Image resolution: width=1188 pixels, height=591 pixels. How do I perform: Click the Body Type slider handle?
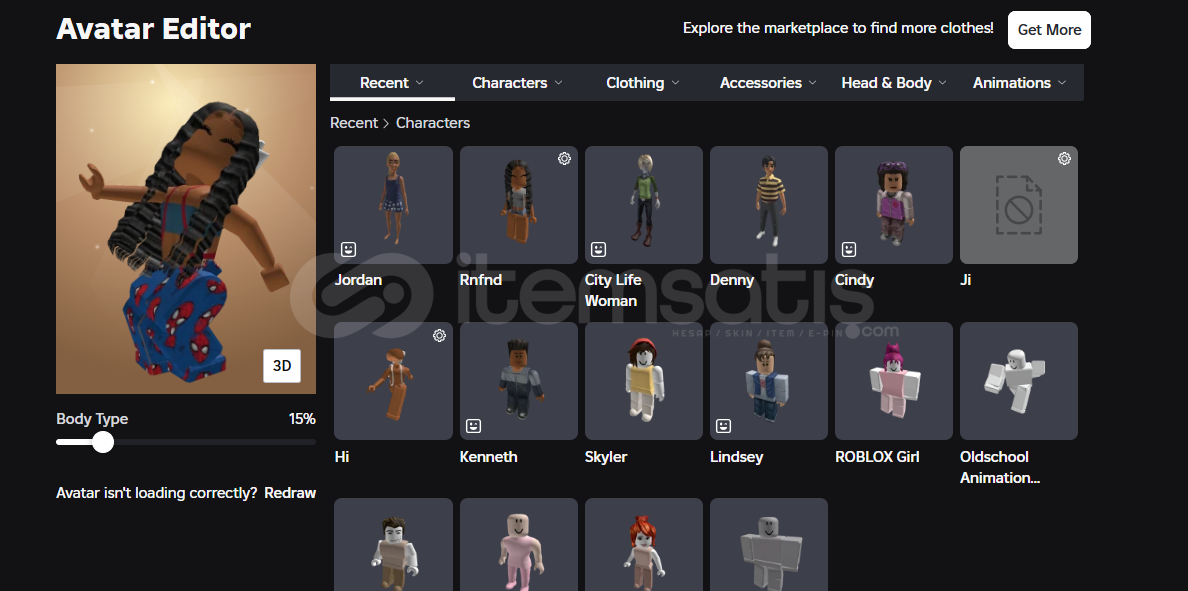[x=103, y=442]
